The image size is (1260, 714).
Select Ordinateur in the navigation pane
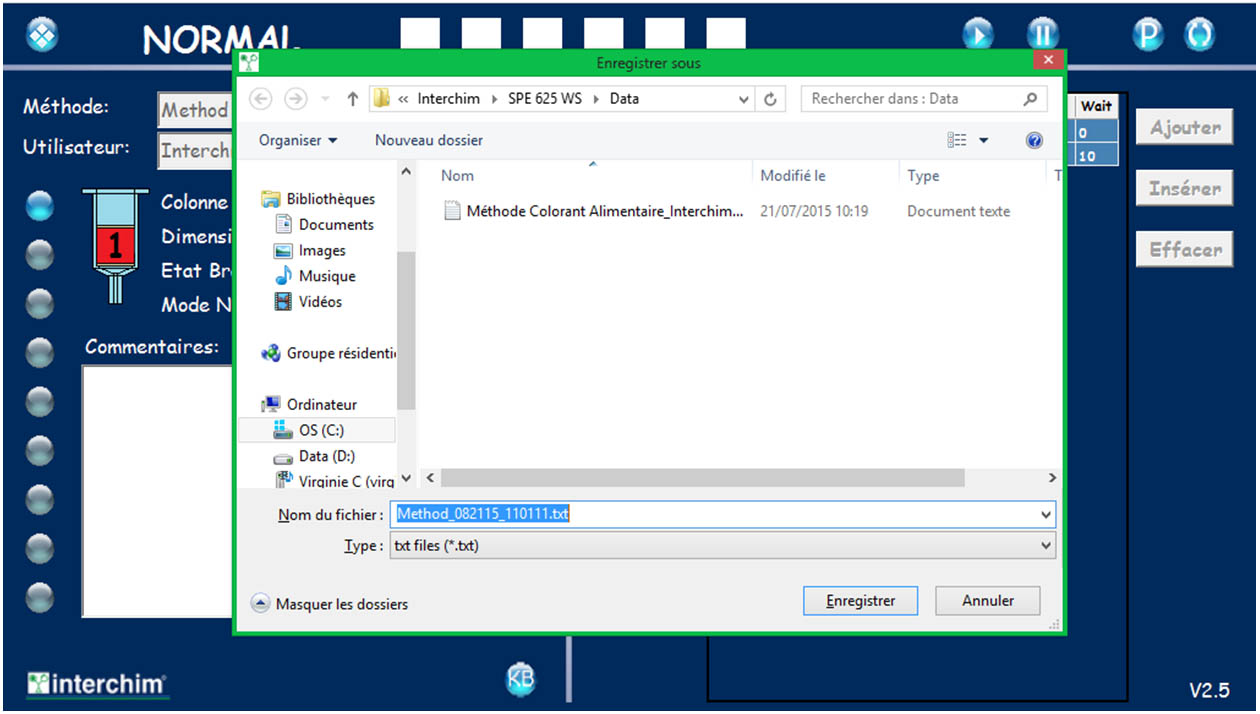click(310, 405)
